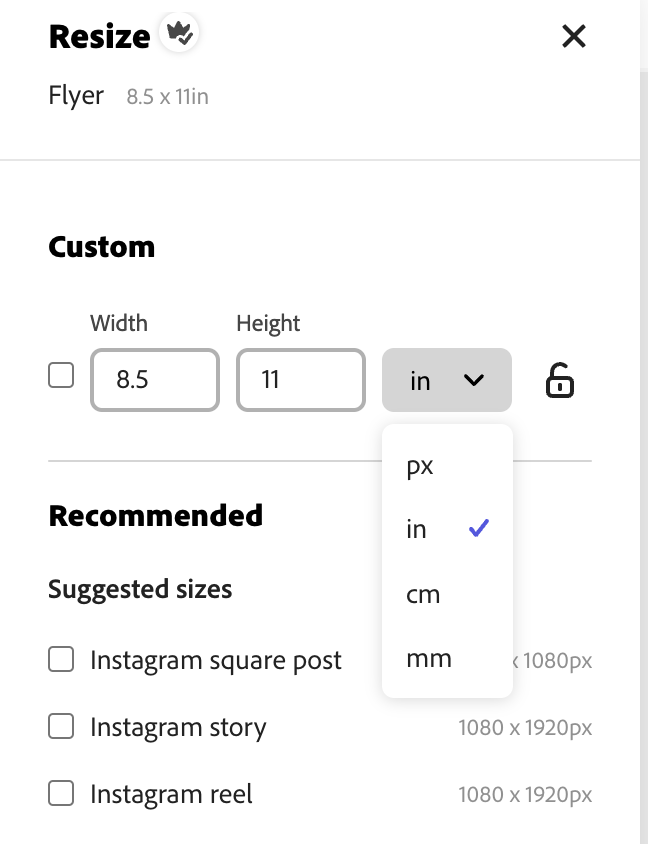
Task: Click the Custom section heading
Action: click(x=101, y=246)
